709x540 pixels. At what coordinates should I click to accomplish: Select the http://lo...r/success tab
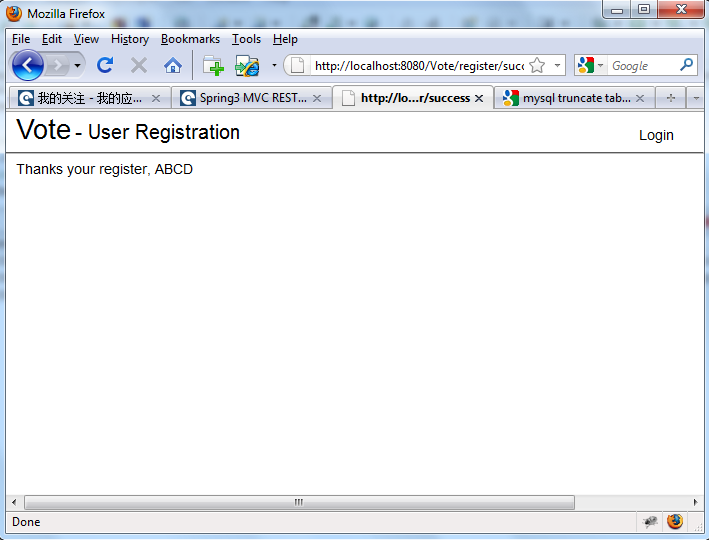click(x=413, y=98)
